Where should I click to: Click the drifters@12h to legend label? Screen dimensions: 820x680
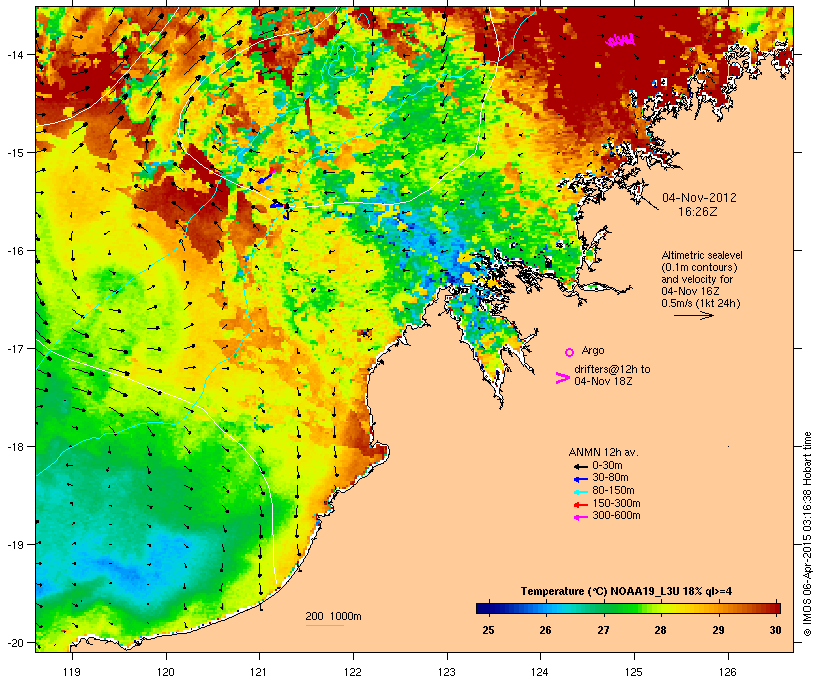612,369
